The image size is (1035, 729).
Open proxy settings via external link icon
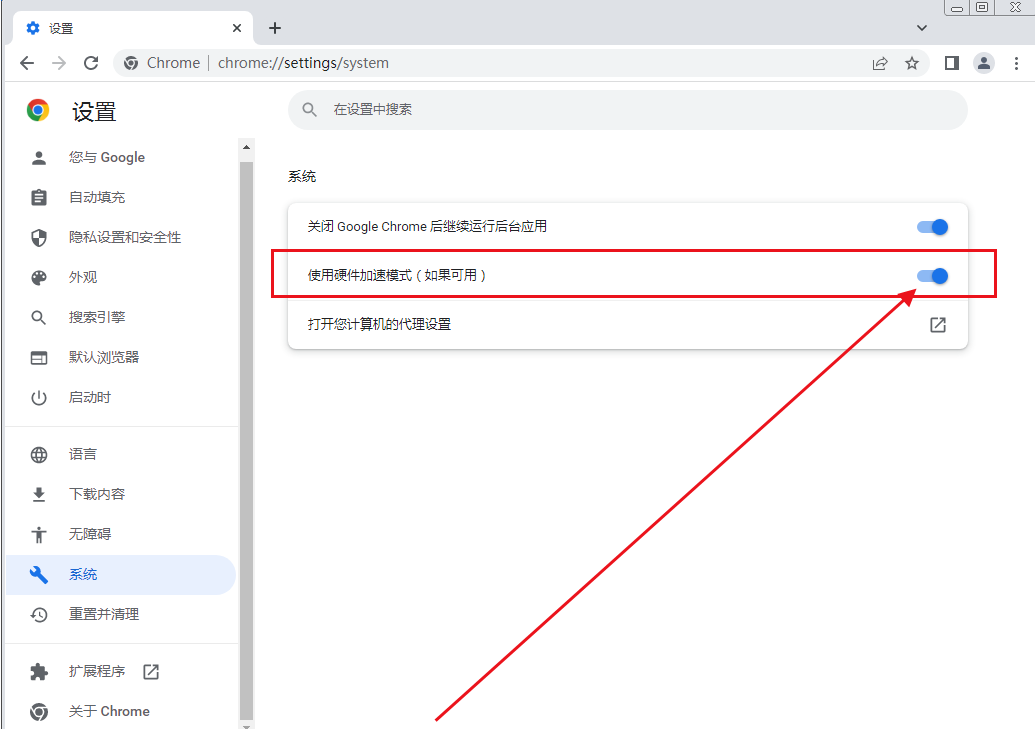pyautogui.click(x=938, y=325)
